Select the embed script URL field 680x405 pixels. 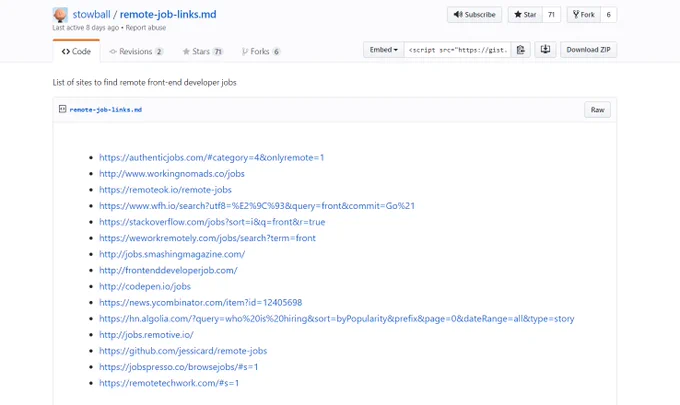click(458, 50)
